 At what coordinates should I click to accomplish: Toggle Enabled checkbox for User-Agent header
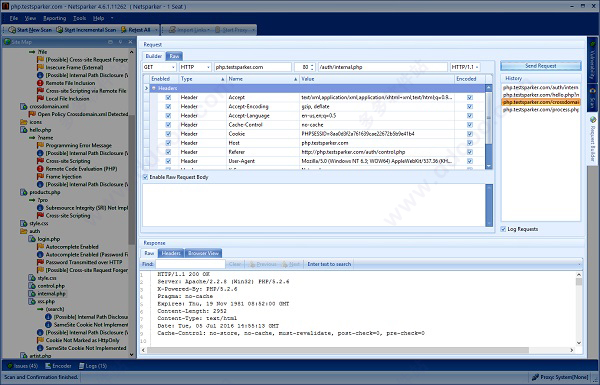pyautogui.click(x=168, y=161)
